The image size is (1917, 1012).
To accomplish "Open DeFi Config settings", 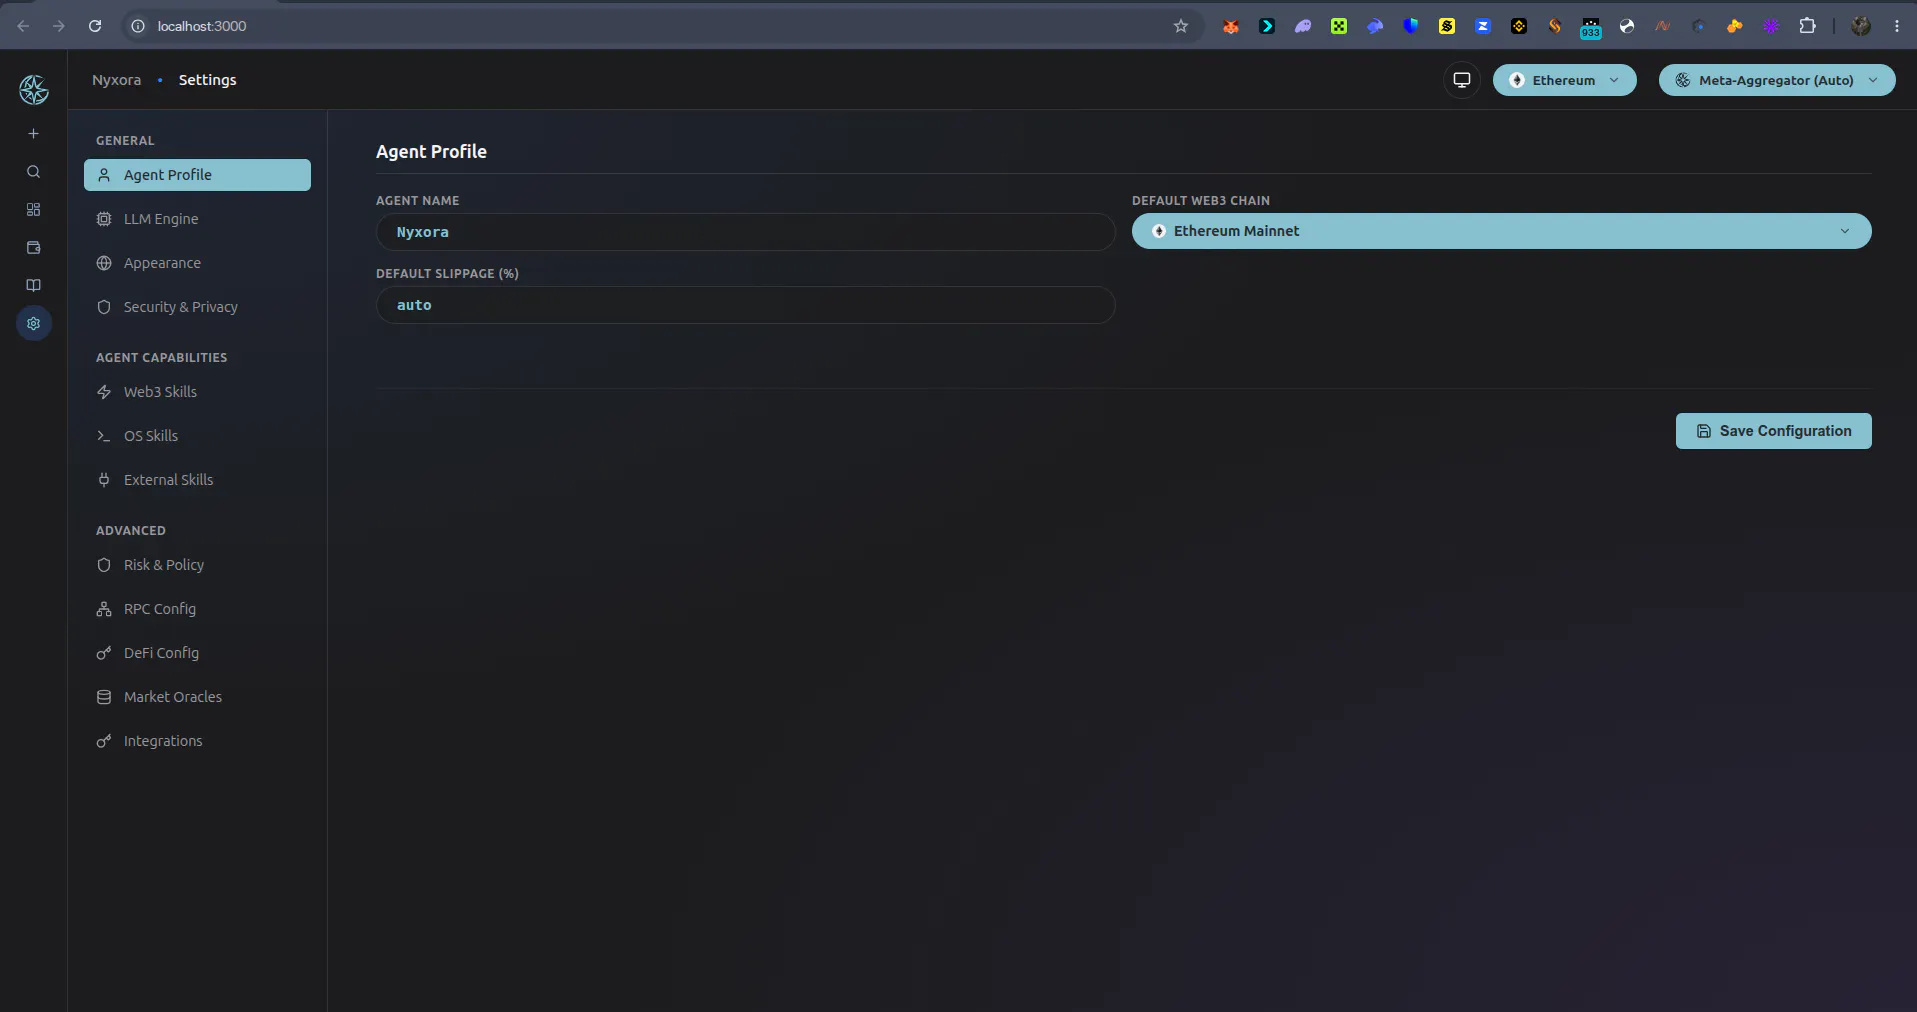I will coord(197,653).
